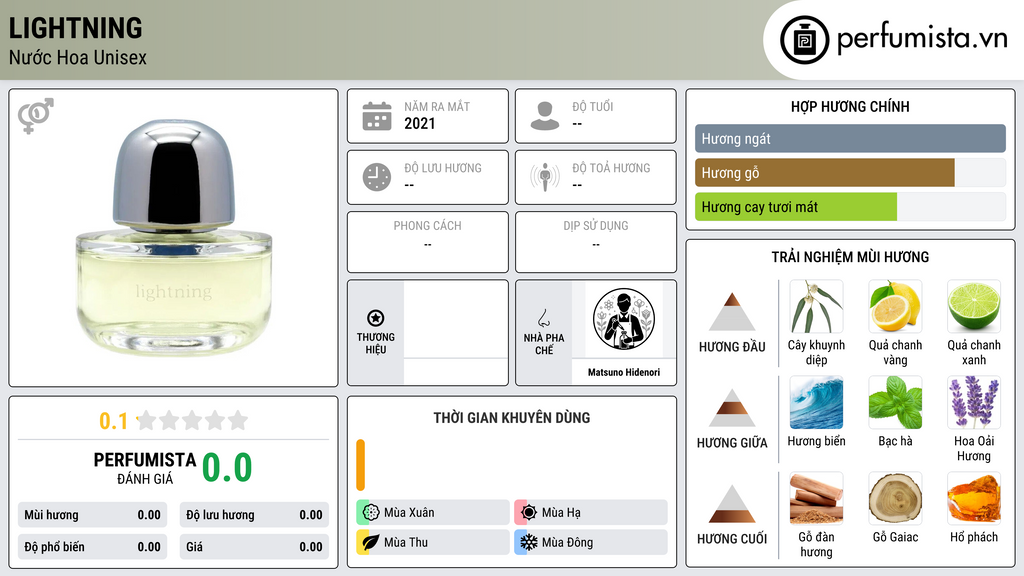The image size is (1024, 576).
Task: Click the Giá score field
Action: tap(254, 547)
